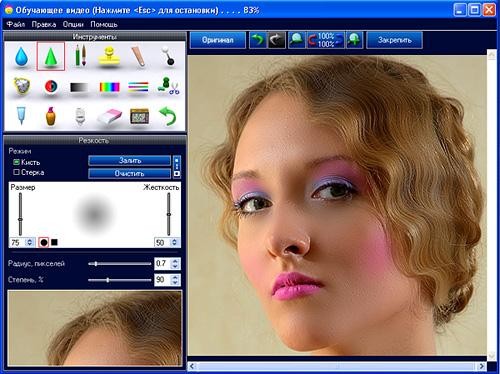Click the hardness field showing 50
Viewport: 500px width, 374px height.
[x=162, y=242]
